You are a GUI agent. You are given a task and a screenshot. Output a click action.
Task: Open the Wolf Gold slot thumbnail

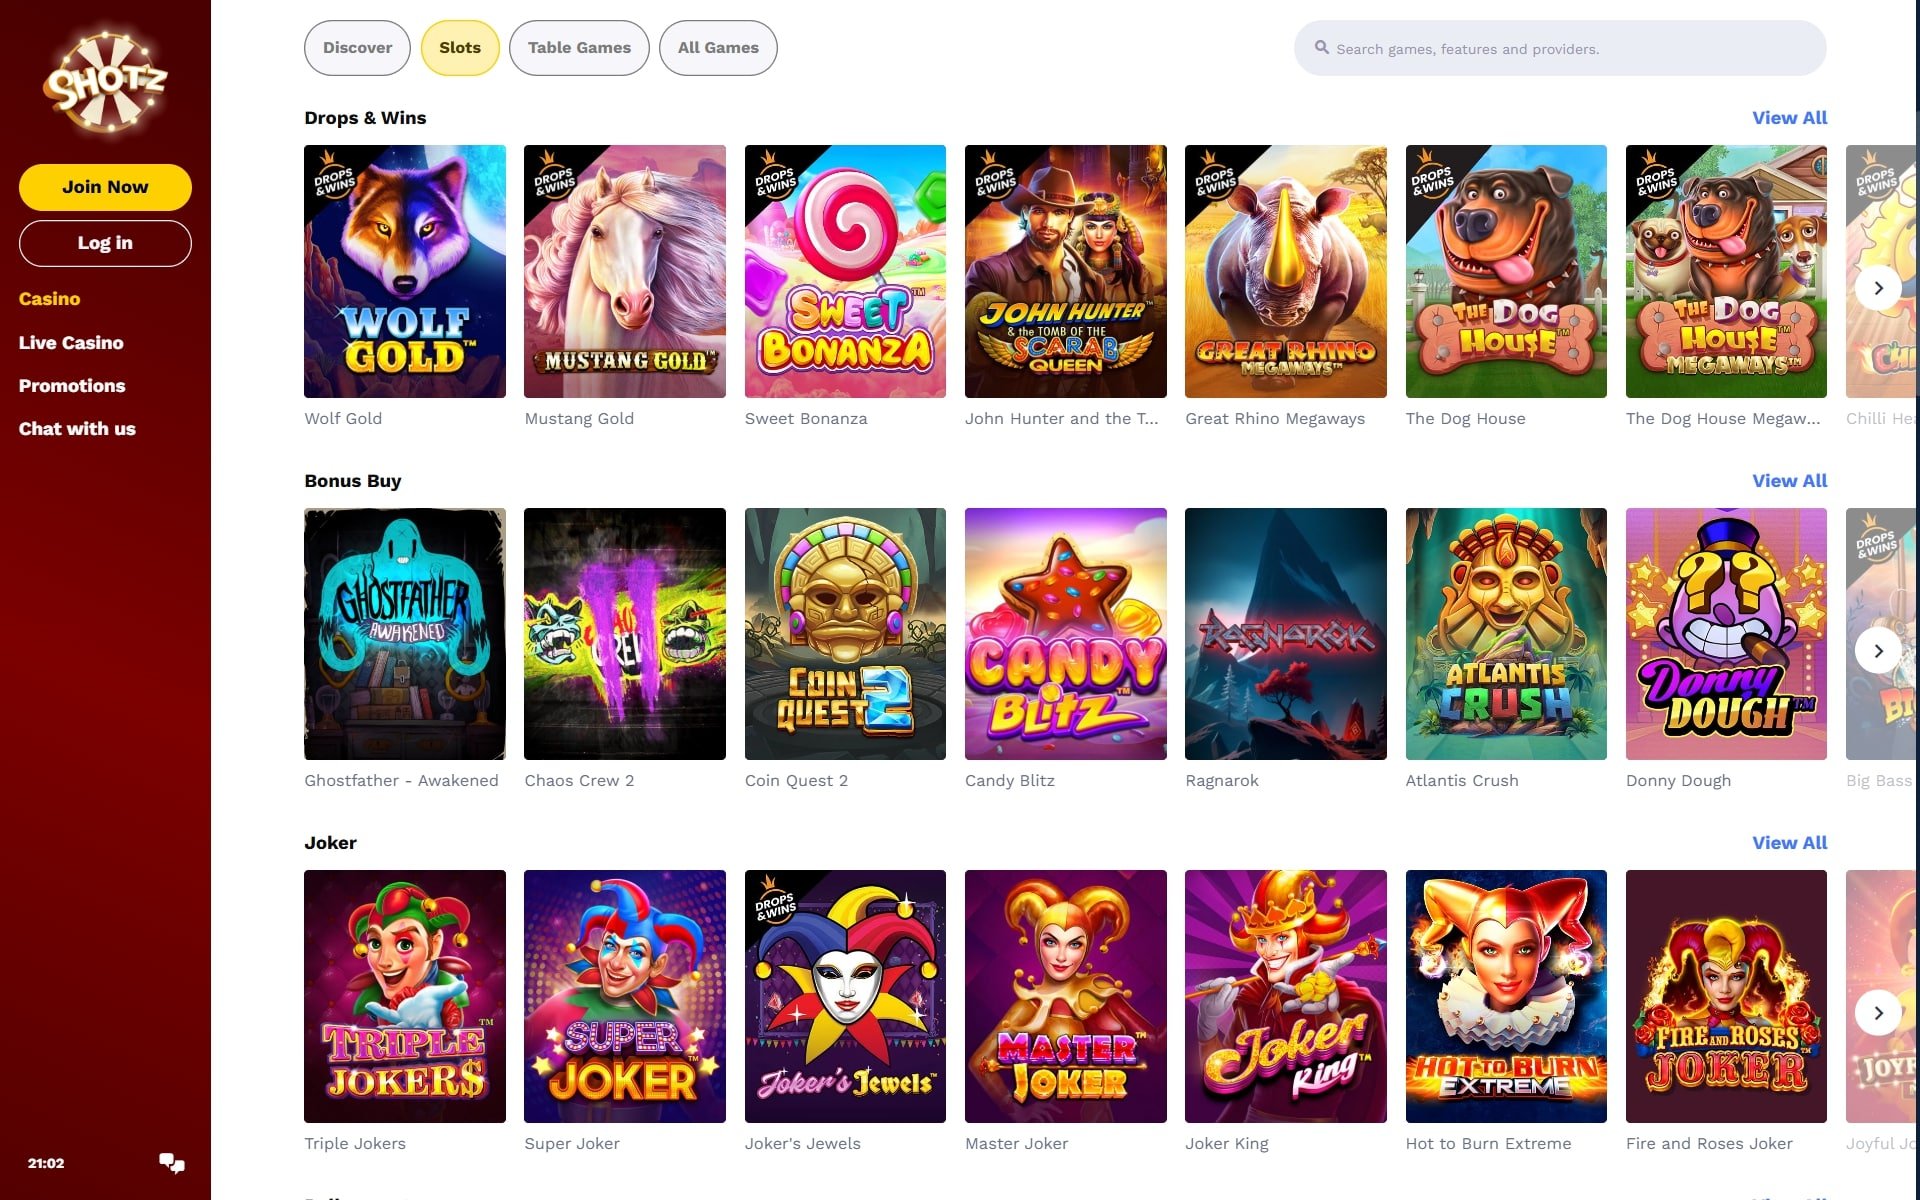405,271
